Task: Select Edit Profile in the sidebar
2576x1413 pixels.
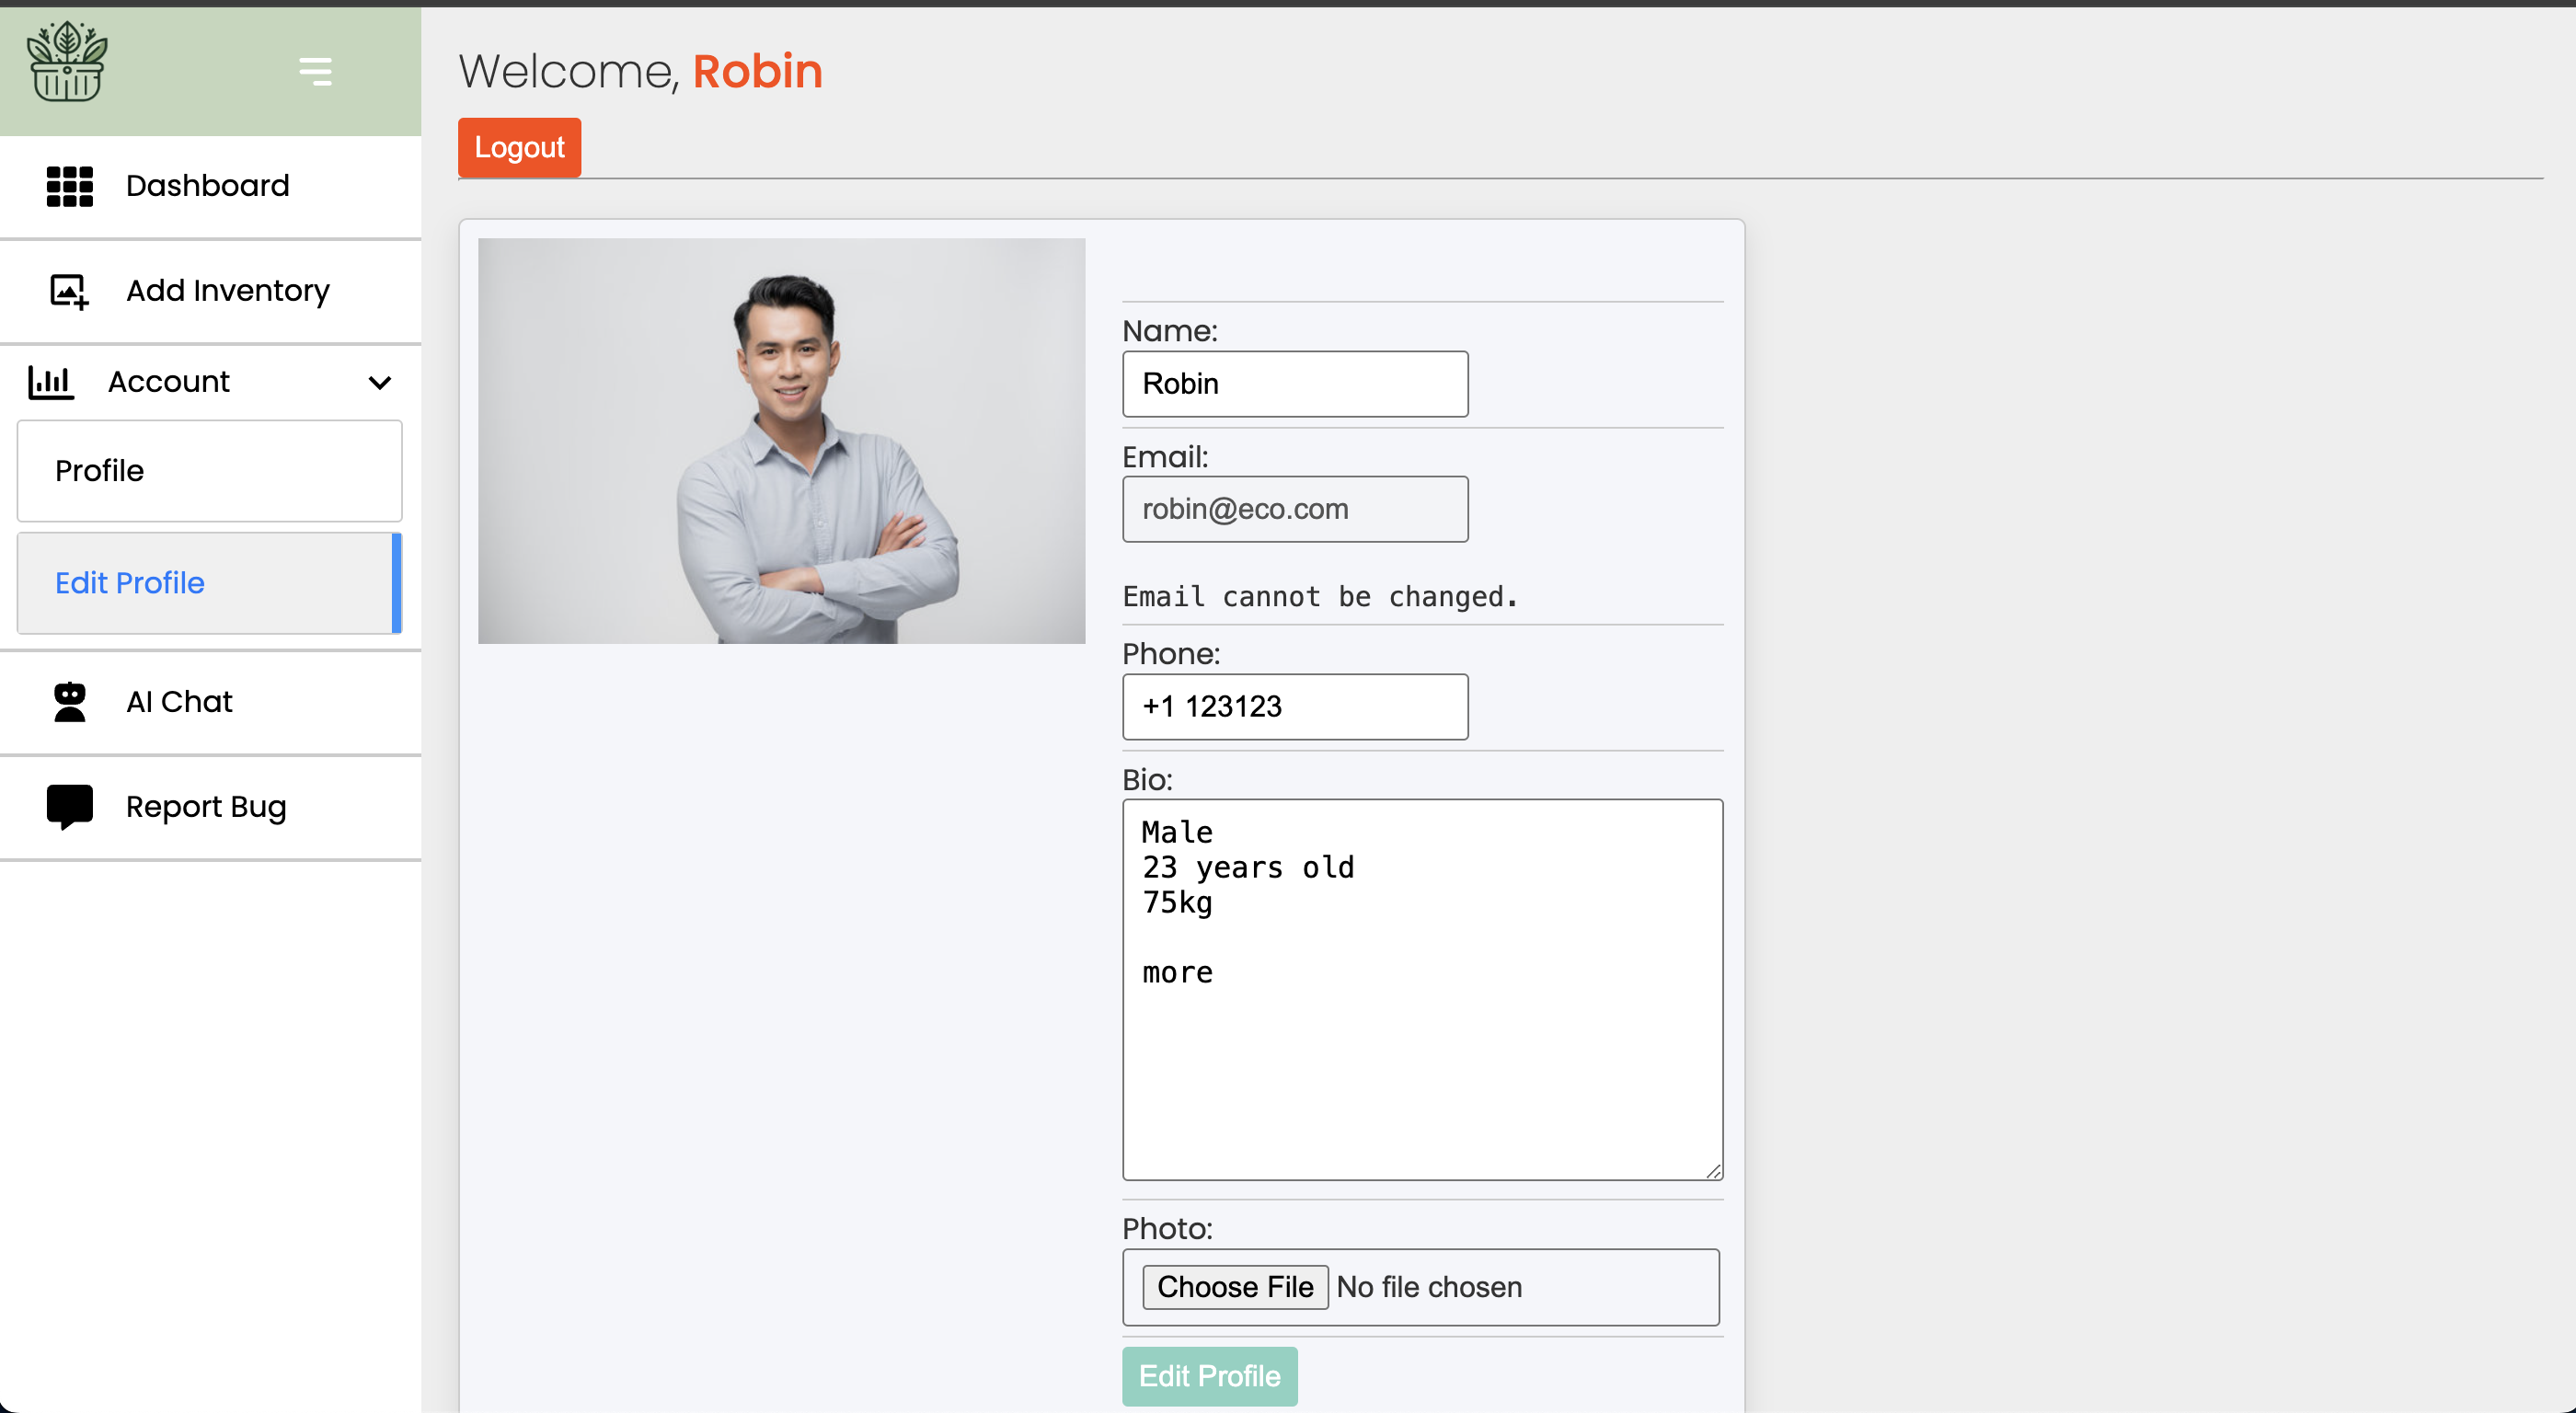Action: click(205, 583)
